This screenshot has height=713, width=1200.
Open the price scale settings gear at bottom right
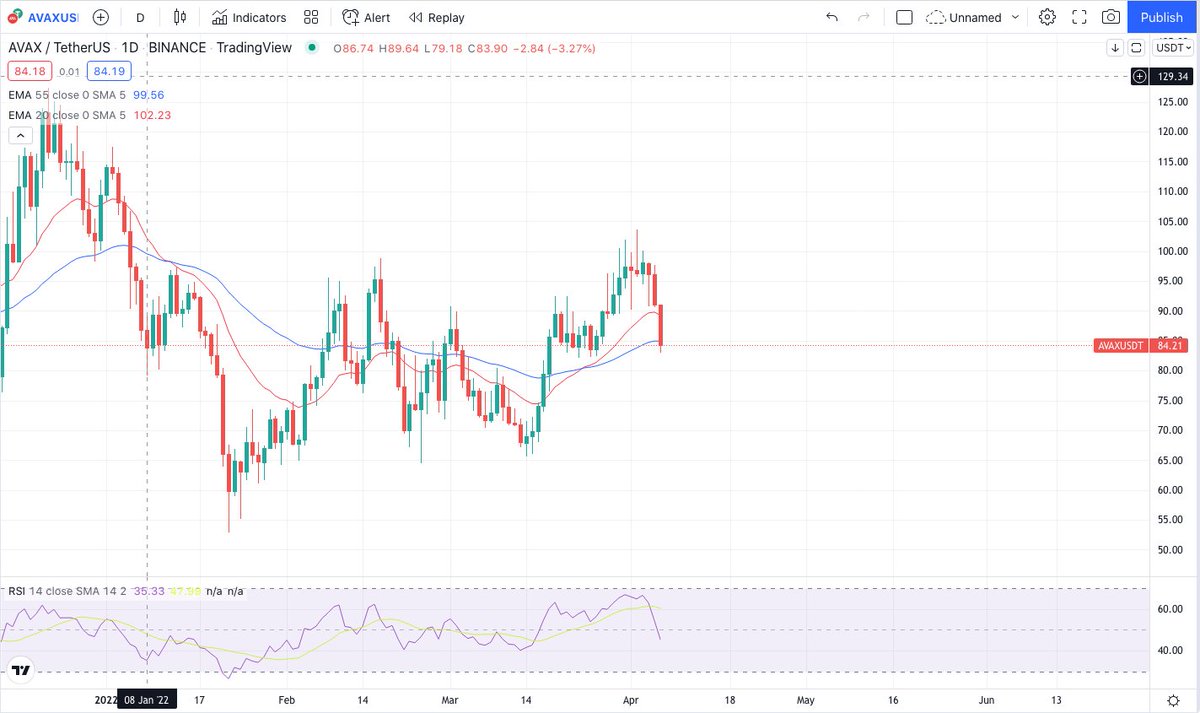[x=1172, y=701]
